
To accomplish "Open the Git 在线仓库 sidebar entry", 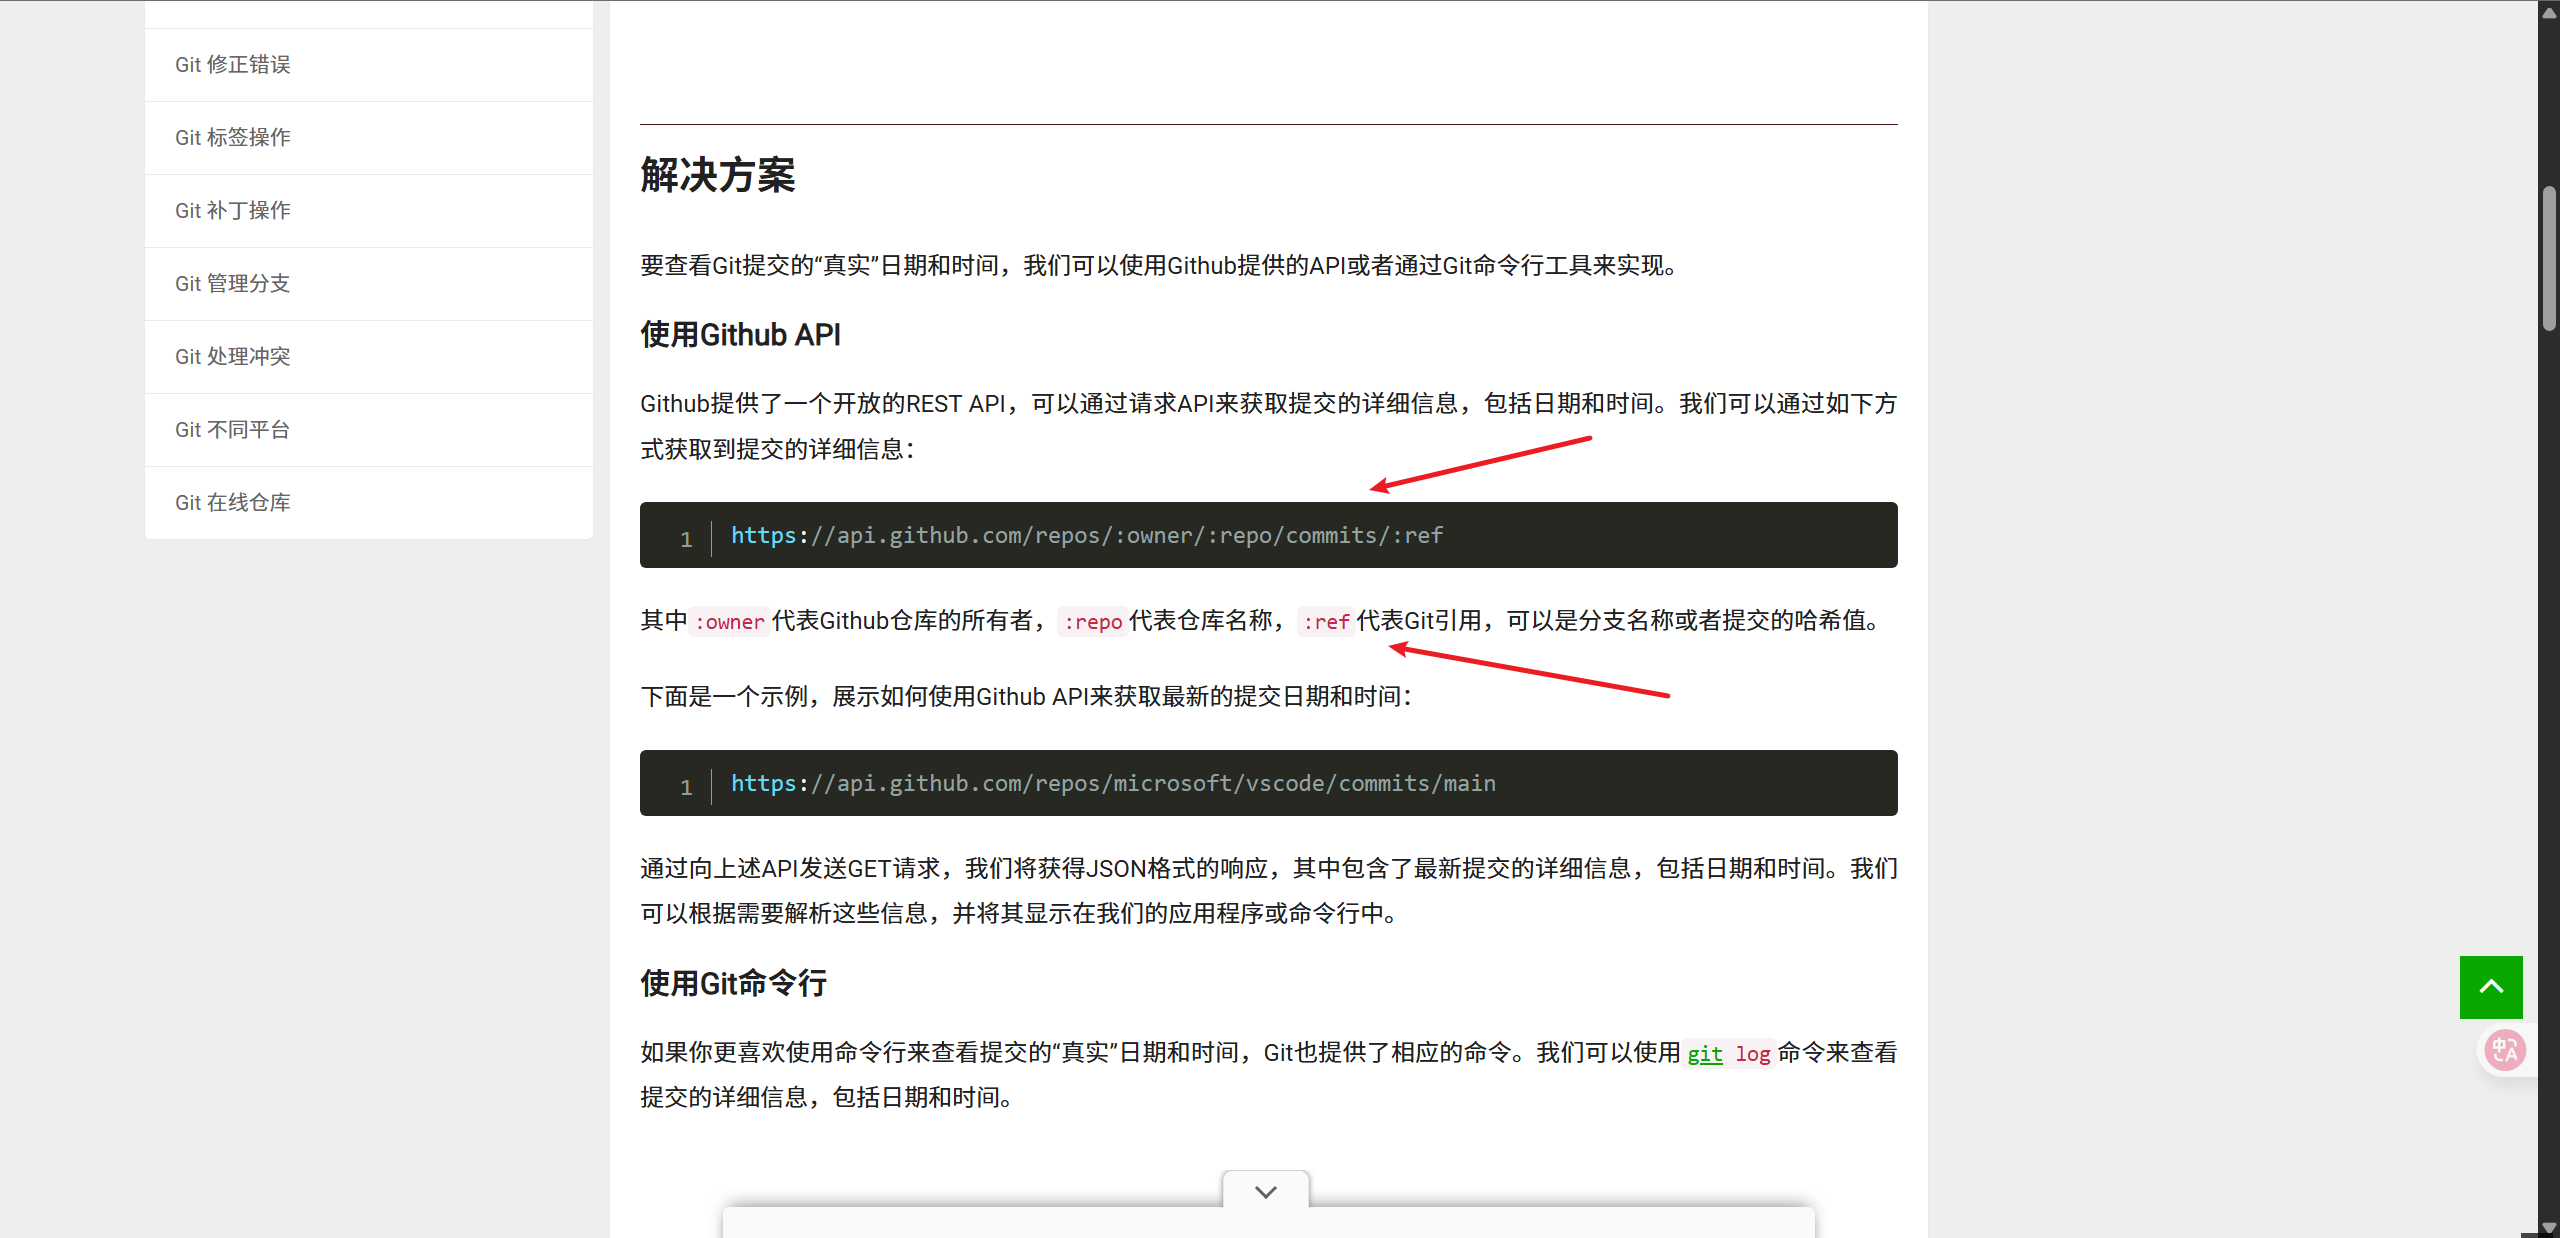I will pos(232,503).
